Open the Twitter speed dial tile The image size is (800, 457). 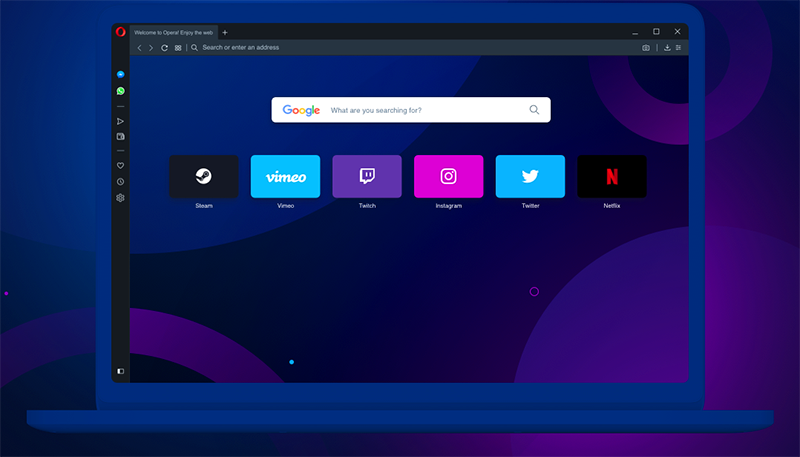pos(530,176)
